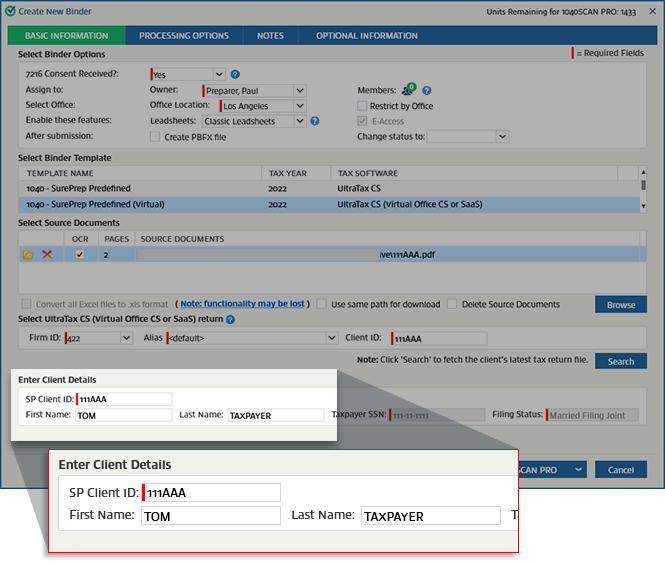This screenshot has width=665, height=565.
Task: Click help icon beside Leadsheets dropdown
Action: [x=315, y=121]
